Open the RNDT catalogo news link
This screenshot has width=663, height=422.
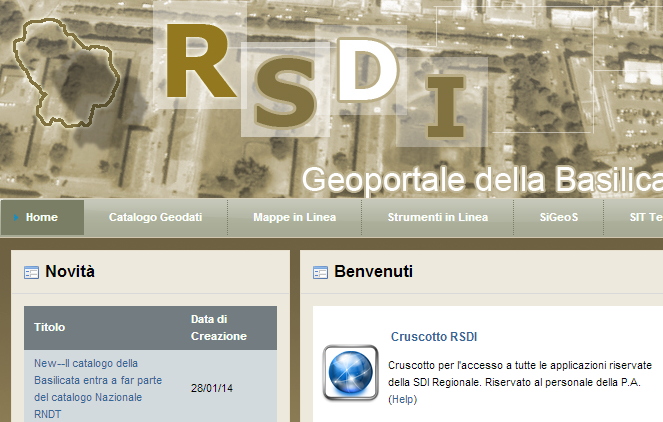(x=98, y=389)
